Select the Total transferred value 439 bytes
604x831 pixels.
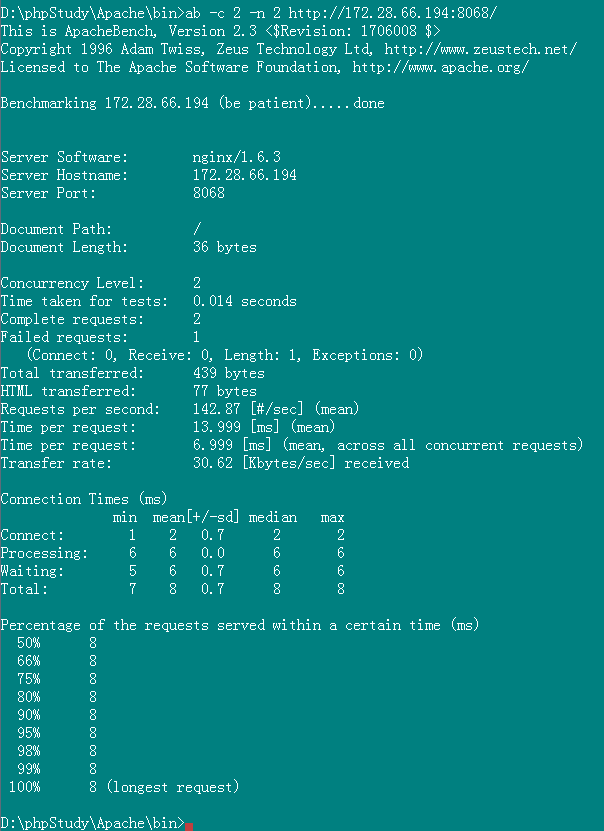tap(228, 373)
